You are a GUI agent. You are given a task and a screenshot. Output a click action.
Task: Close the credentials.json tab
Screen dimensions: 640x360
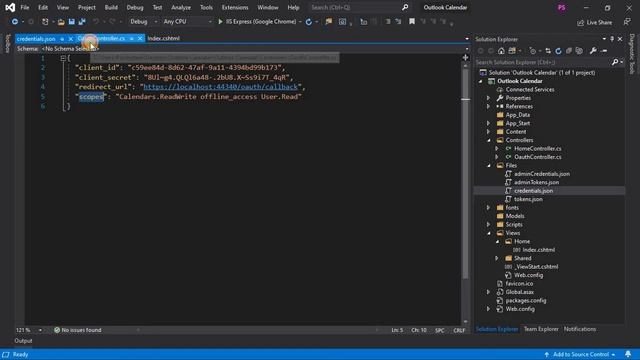(x=71, y=39)
